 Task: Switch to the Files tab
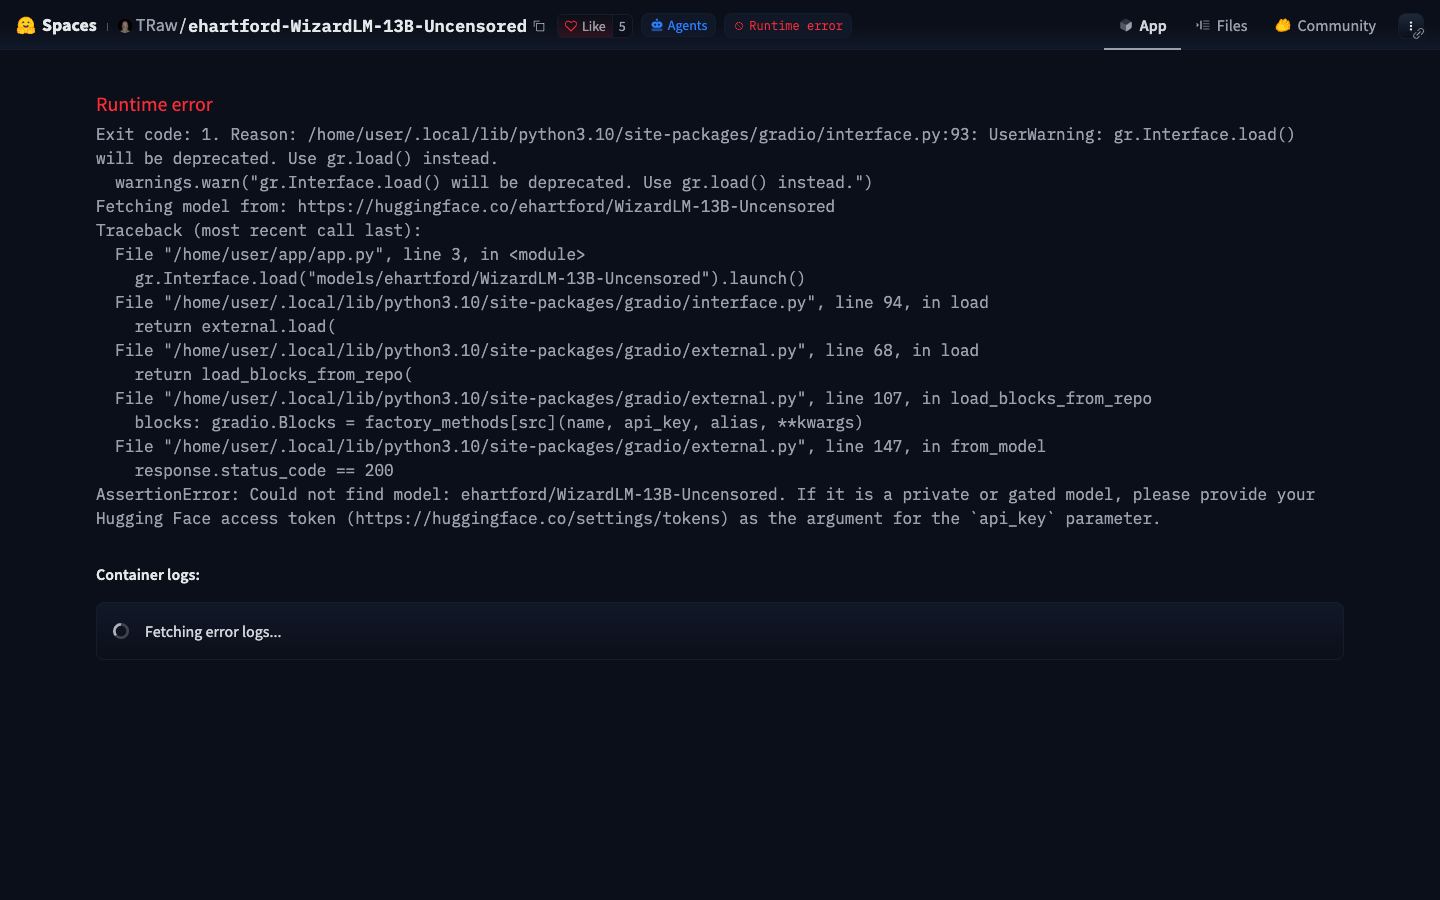pos(1221,26)
